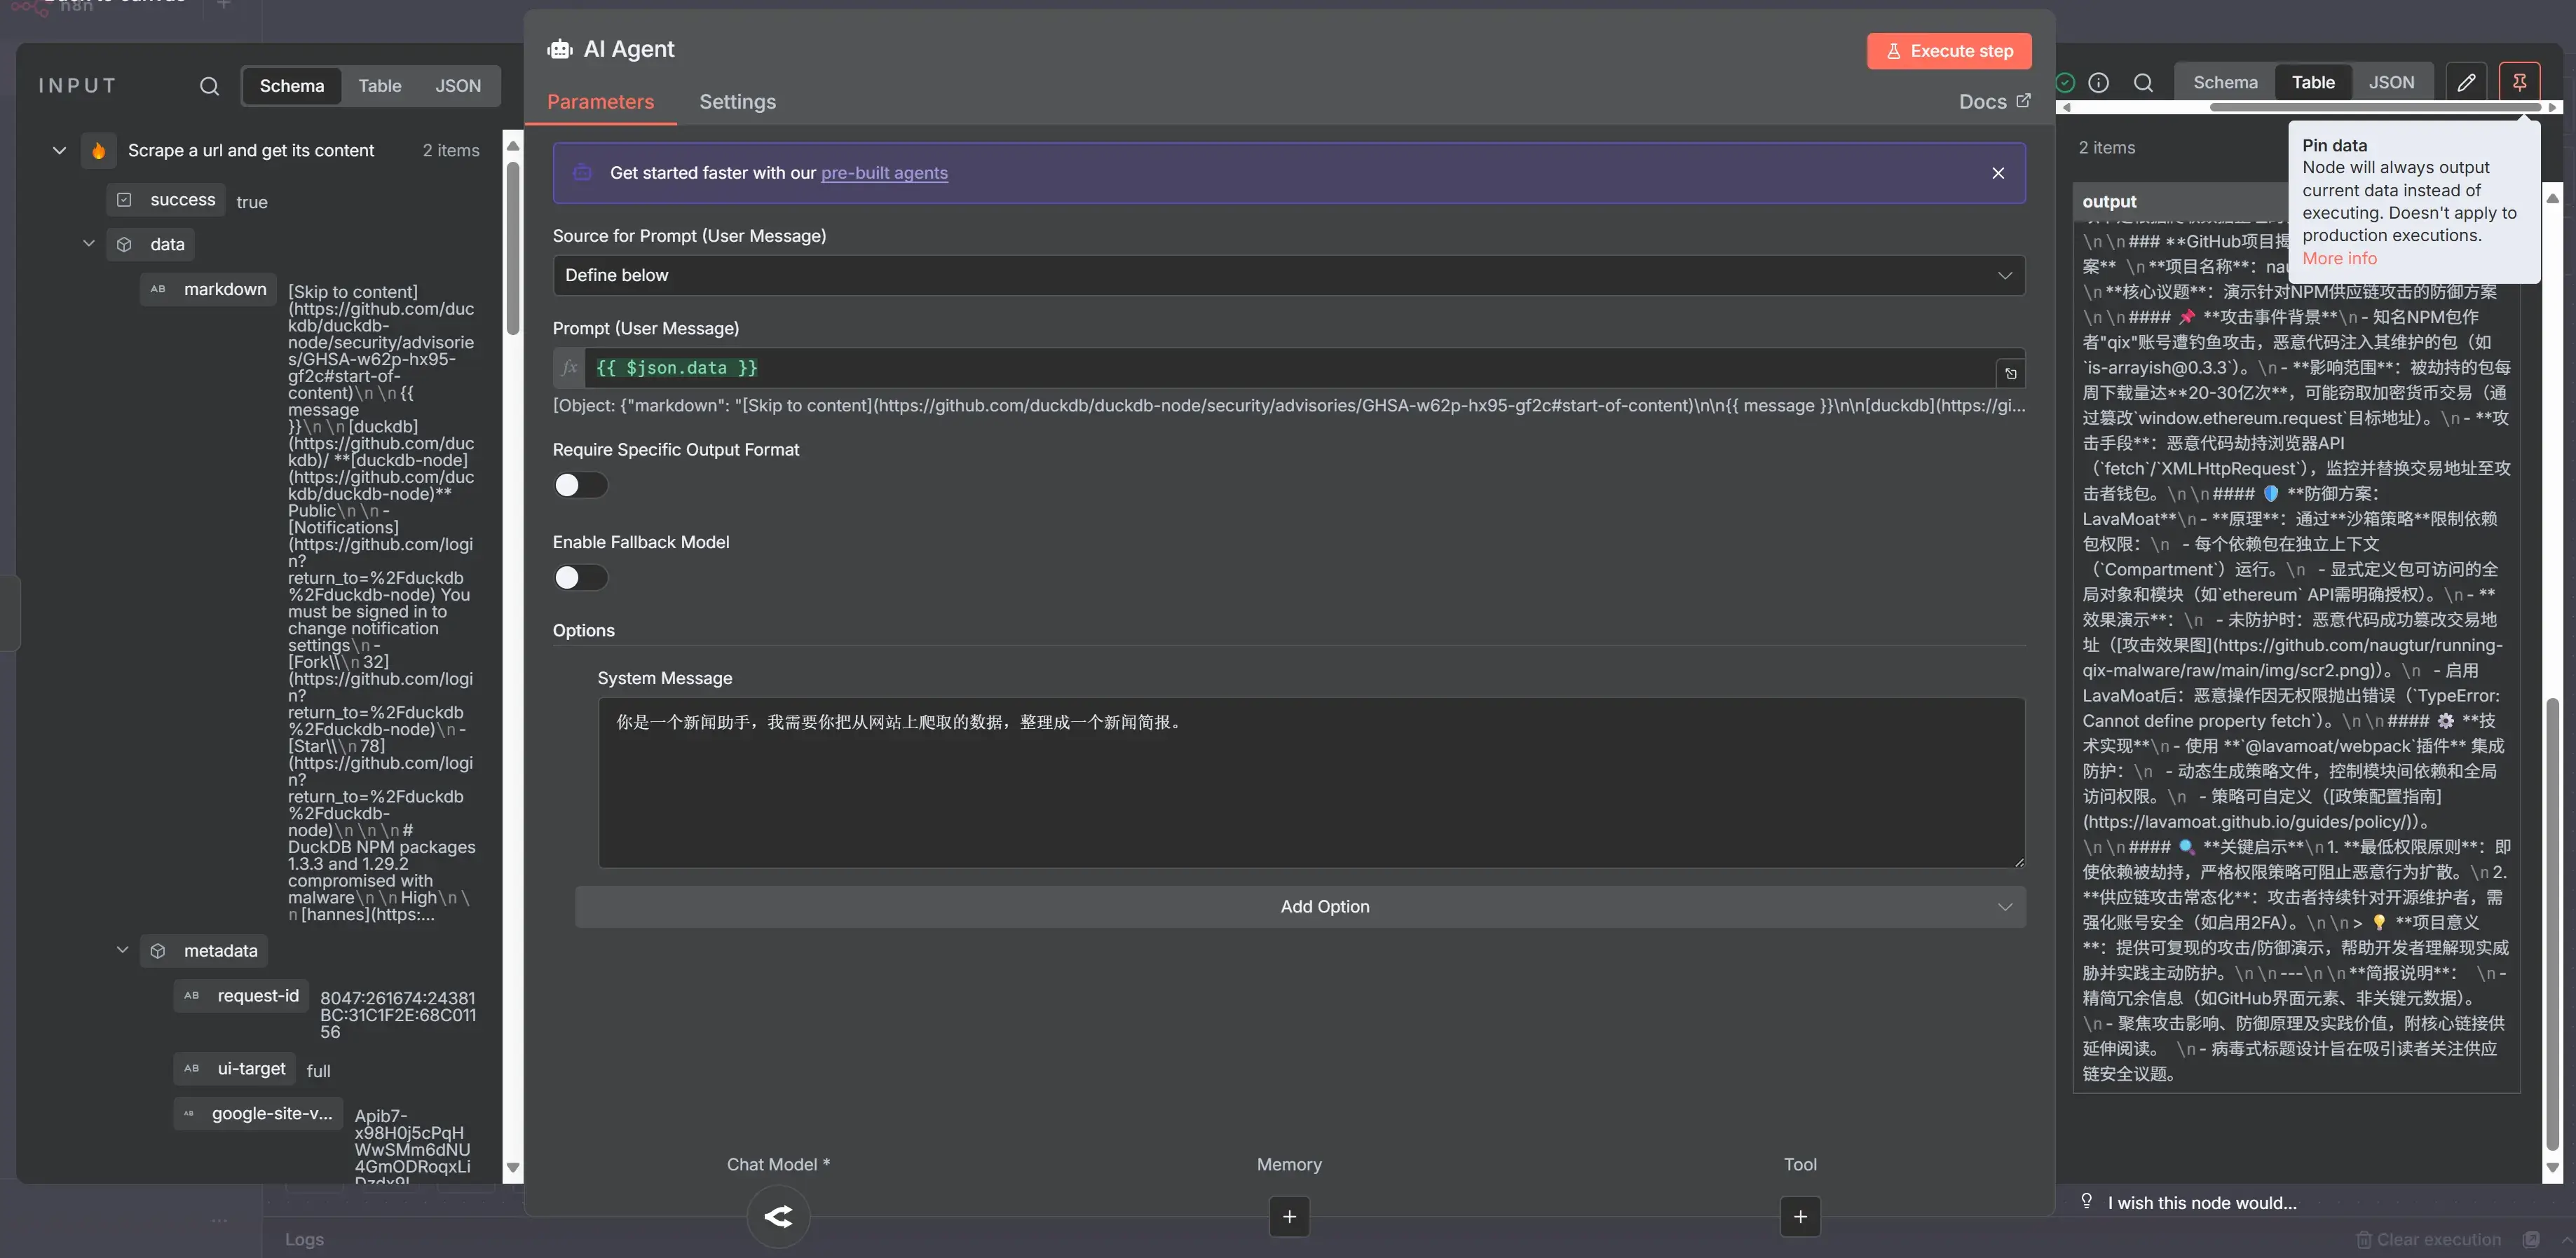Toggle Require Specific Output Format switch

580,485
